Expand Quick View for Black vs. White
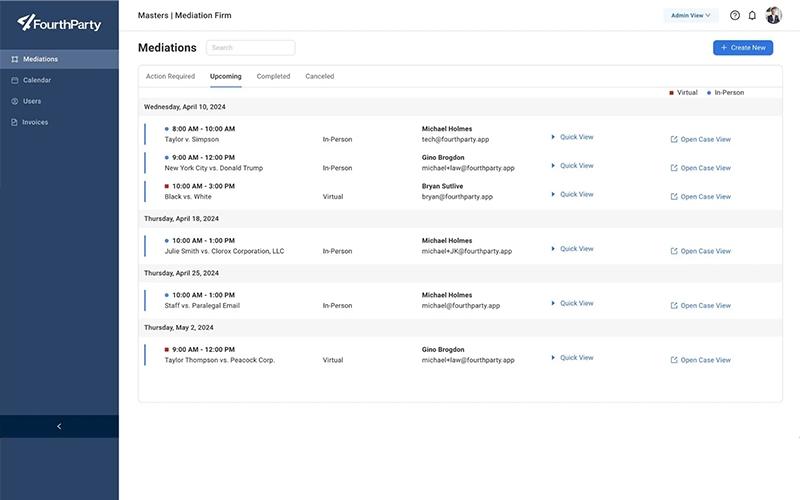 coord(572,194)
